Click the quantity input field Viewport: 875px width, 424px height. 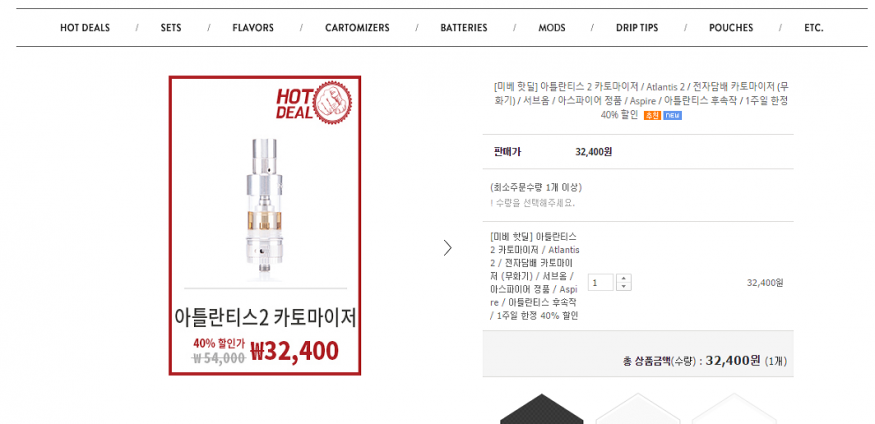coord(601,282)
